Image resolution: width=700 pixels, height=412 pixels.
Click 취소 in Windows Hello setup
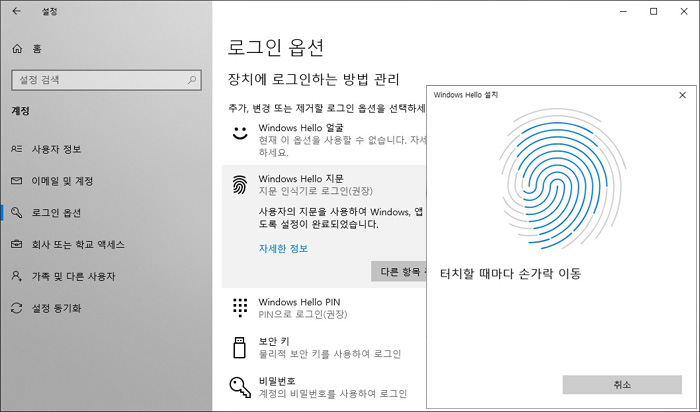(621, 385)
